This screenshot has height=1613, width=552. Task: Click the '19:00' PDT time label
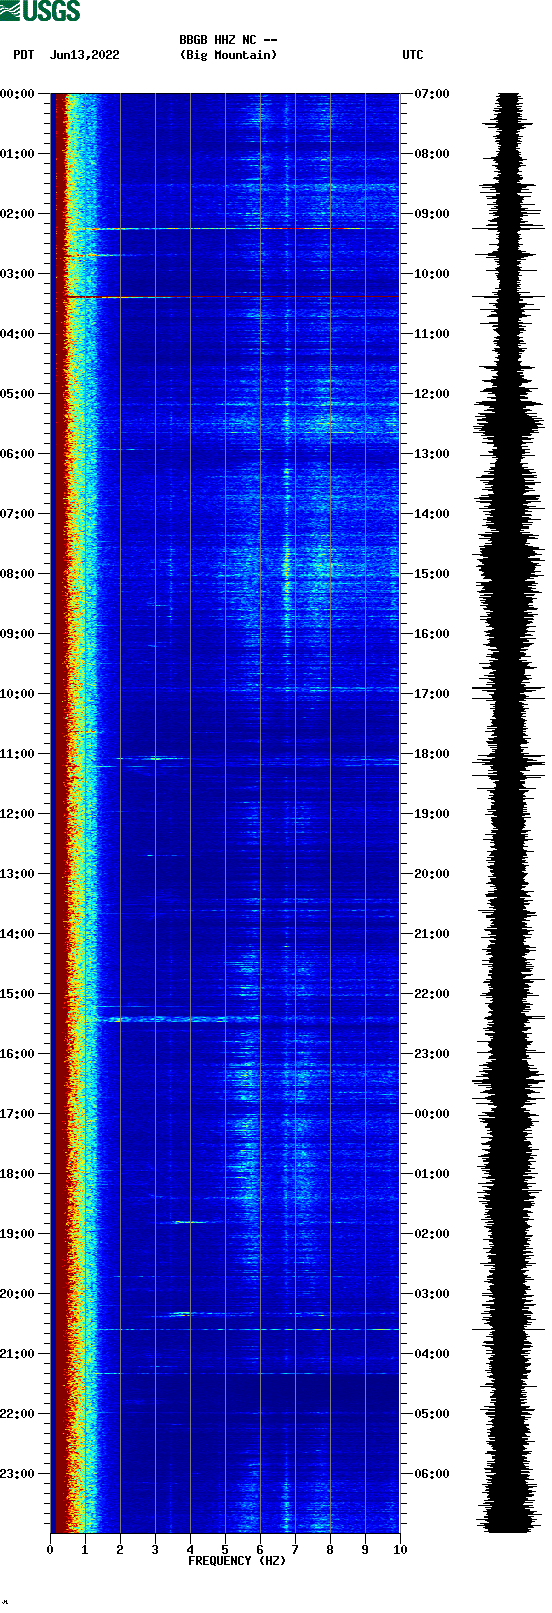click(18, 1234)
